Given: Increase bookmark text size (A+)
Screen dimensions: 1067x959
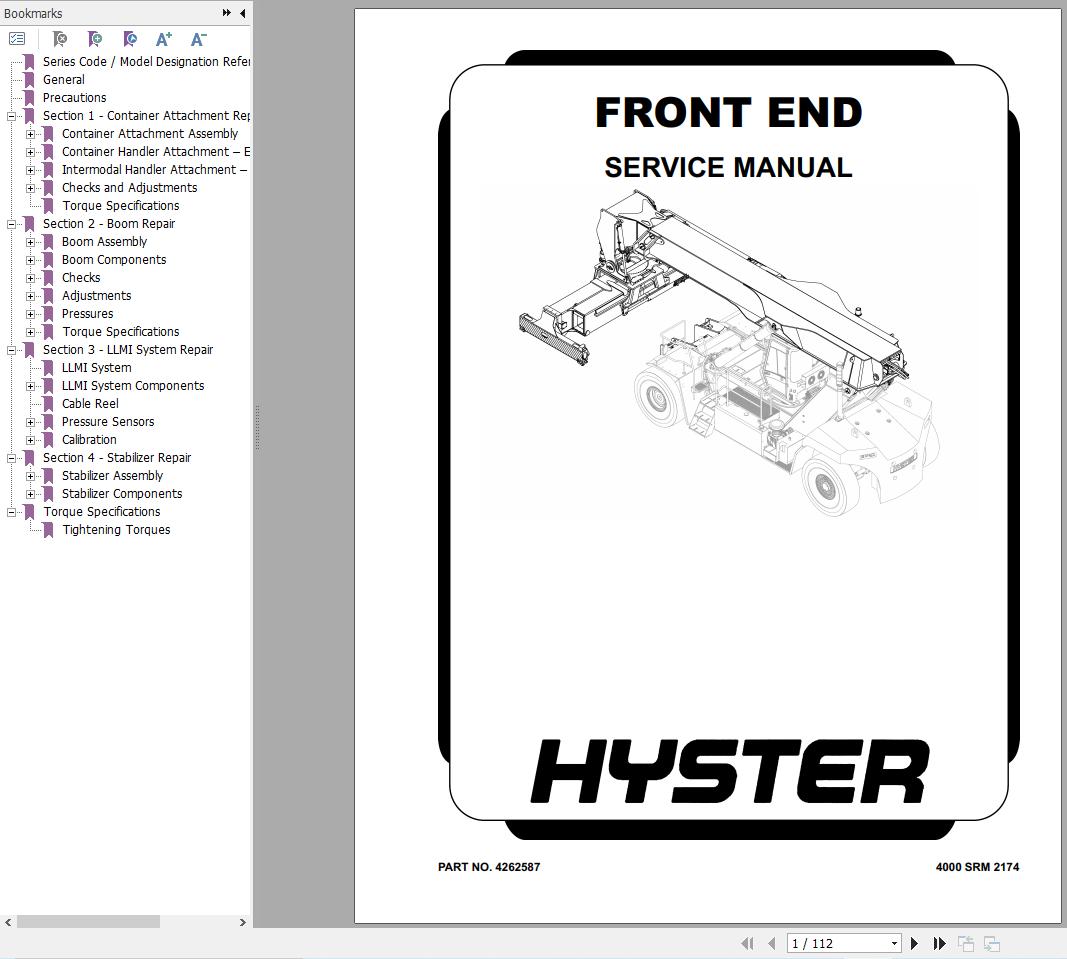Looking at the screenshot, I should click(163, 39).
